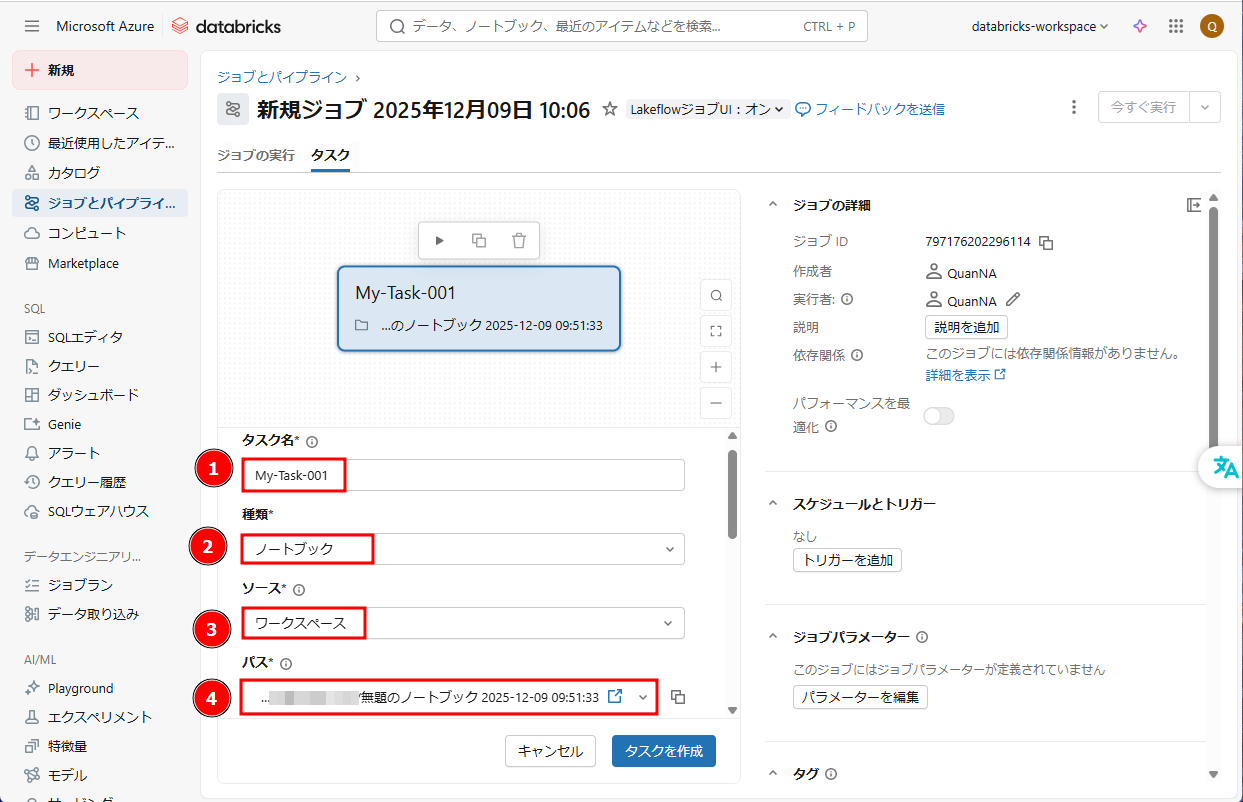This screenshot has height=802, width=1243.
Task: Click the トリガーを追加 button
Action: click(847, 560)
